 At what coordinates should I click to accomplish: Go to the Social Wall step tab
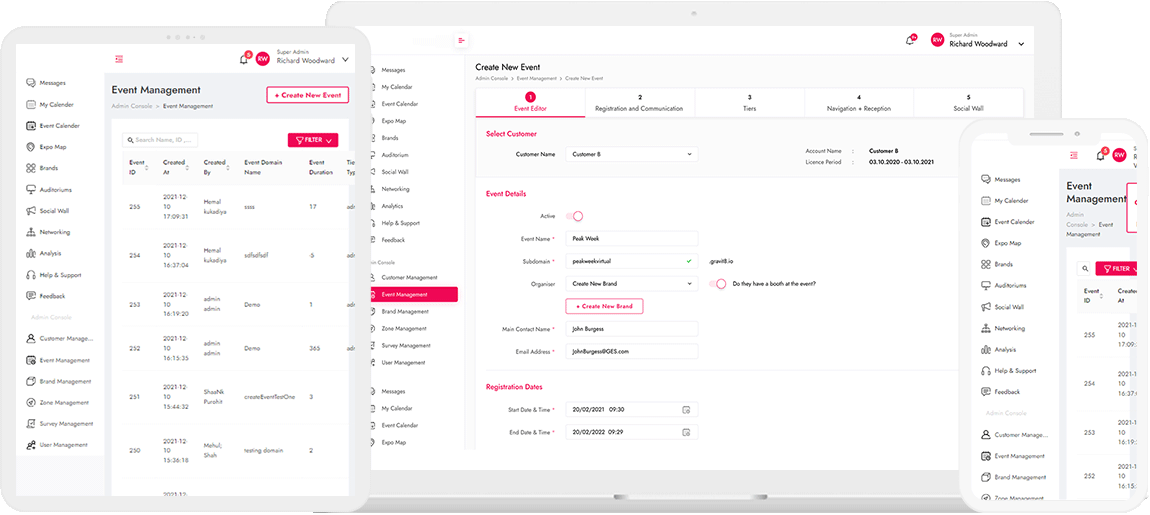click(968, 103)
